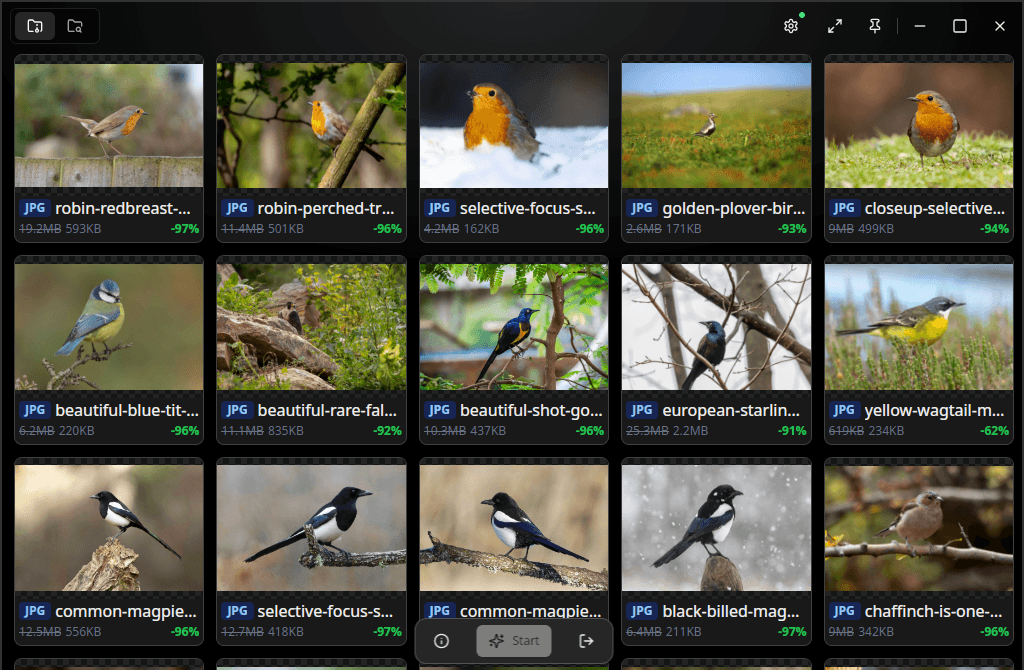Open JPG format badge on robin-redbreast image
1024x670 pixels.
35,208
